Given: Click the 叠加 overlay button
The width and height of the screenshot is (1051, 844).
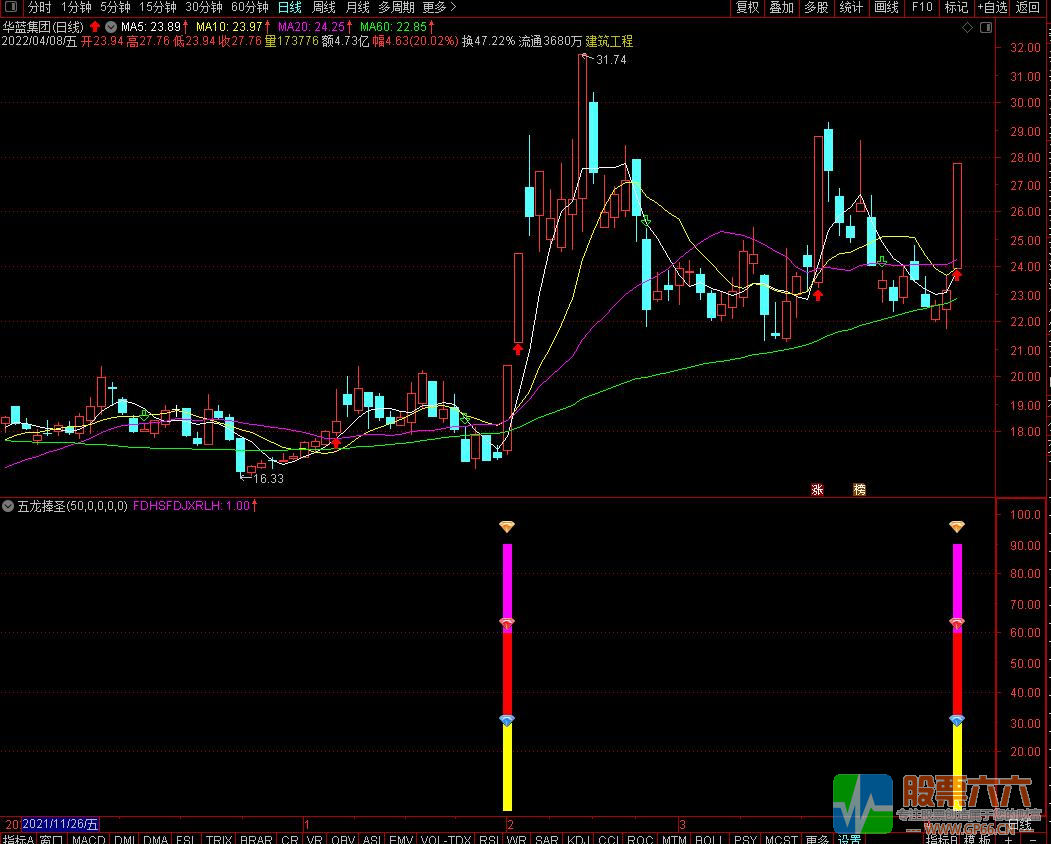Looking at the screenshot, I should click(782, 7).
